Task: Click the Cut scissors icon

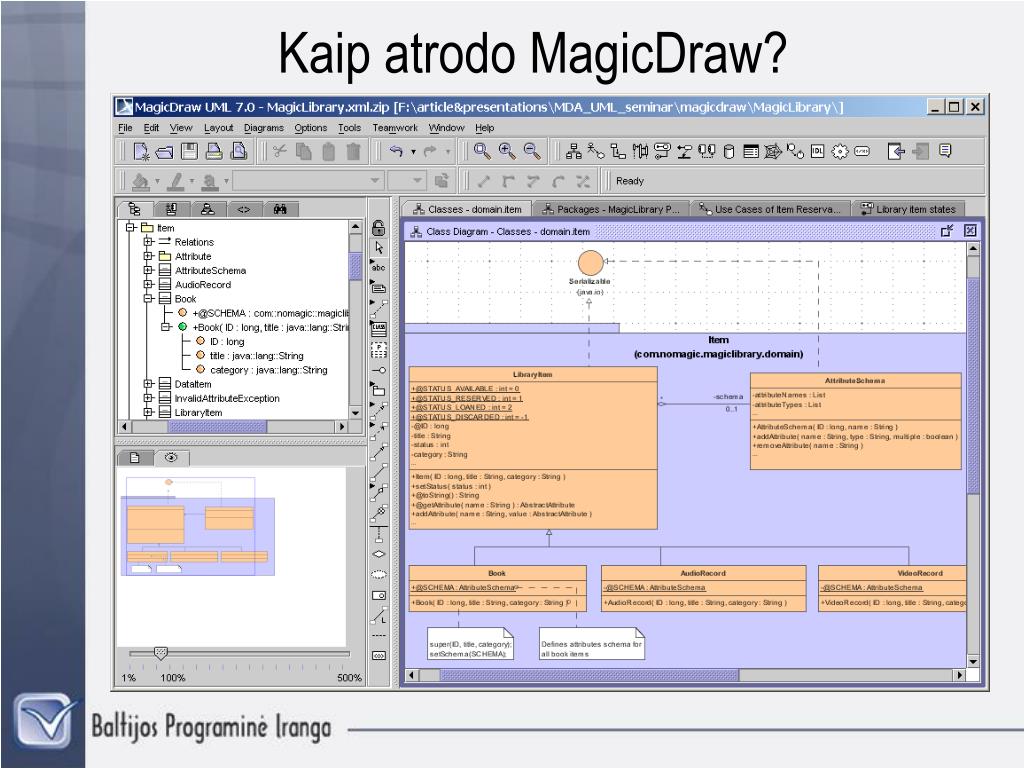Action: 280,152
